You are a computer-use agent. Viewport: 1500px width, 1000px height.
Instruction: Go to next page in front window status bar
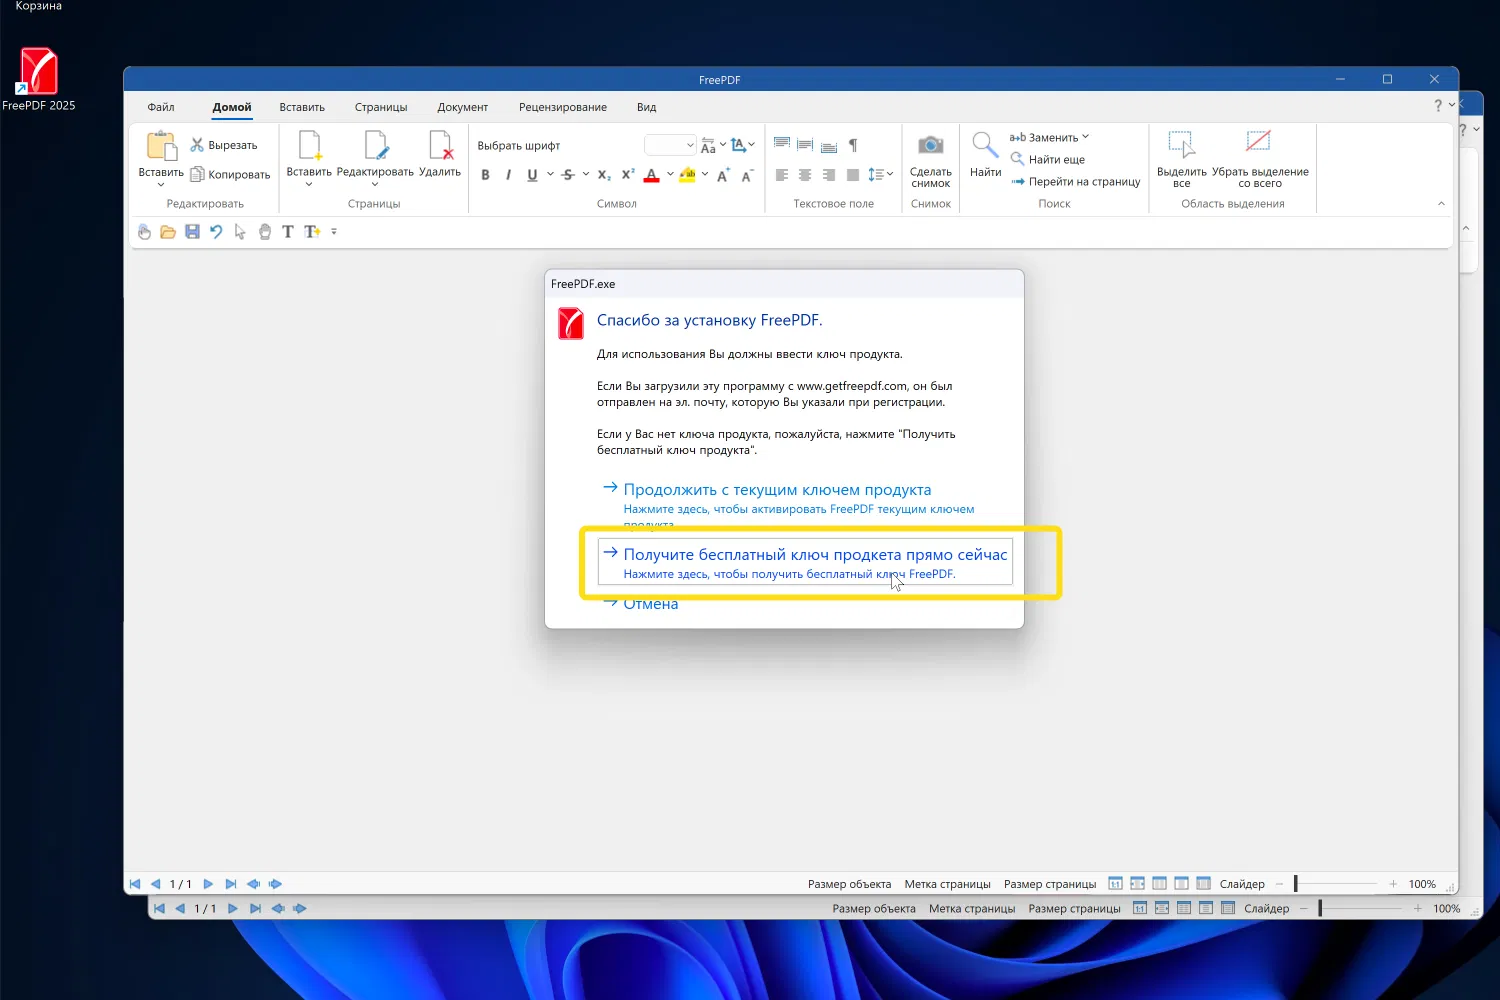pyautogui.click(x=208, y=884)
